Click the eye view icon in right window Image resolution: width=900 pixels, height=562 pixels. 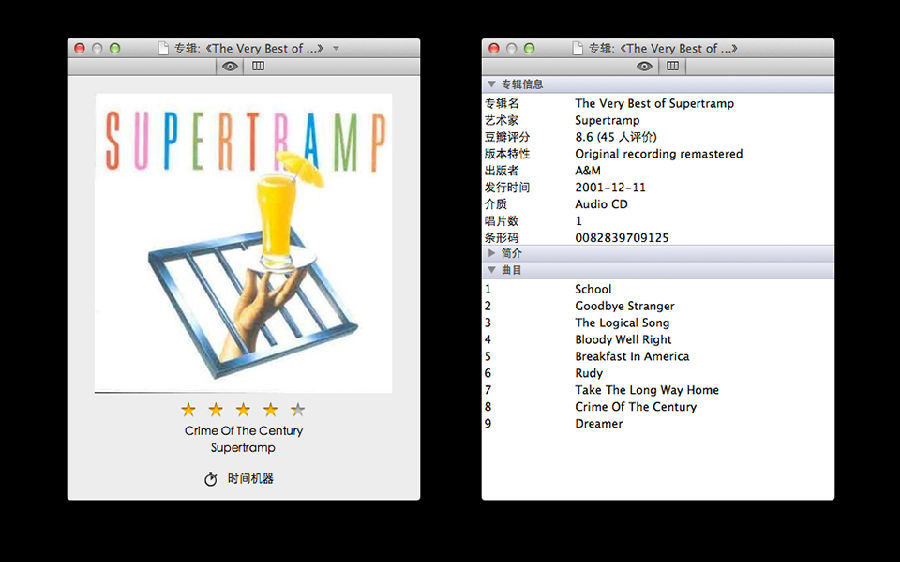(x=645, y=66)
